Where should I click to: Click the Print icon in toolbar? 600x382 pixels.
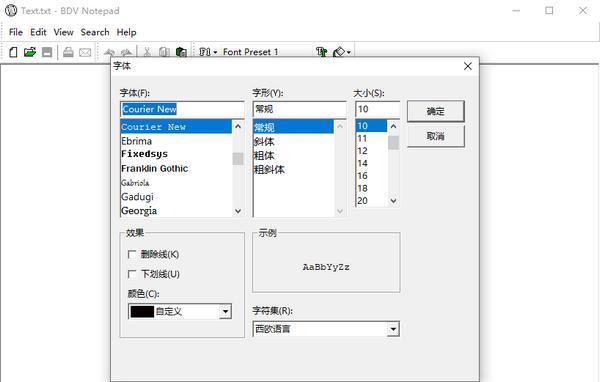68,52
